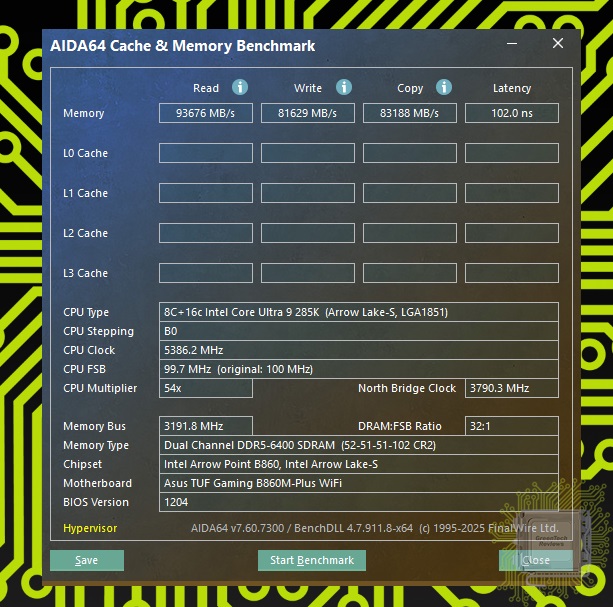
Task: Select Memory Latency value 102.0 ns
Action: pos(512,113)
